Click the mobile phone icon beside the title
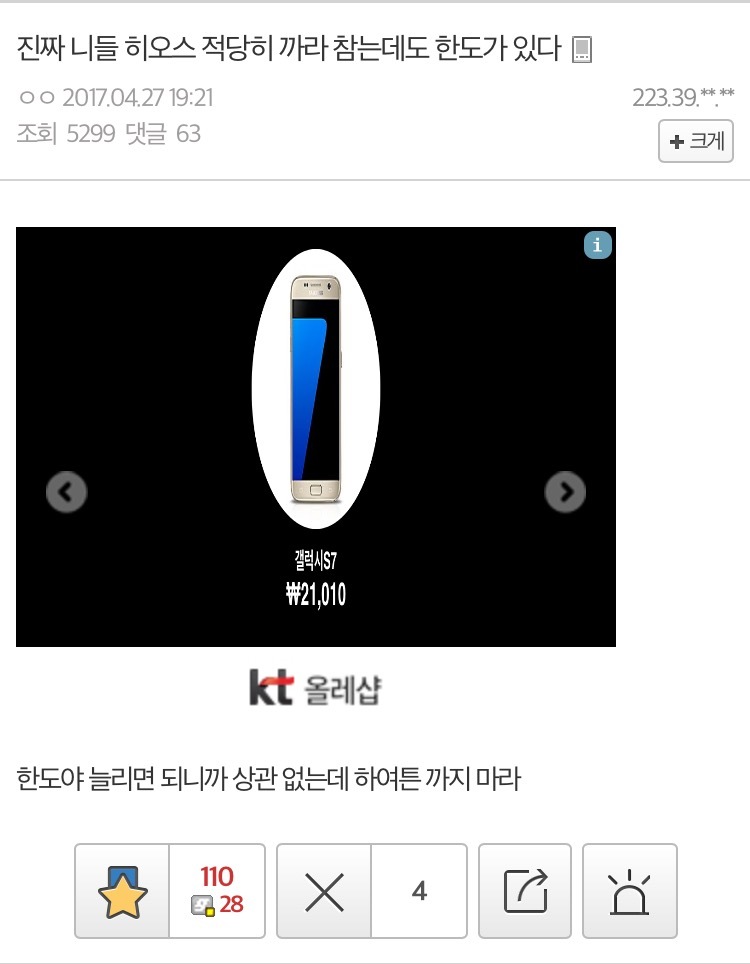This screenshot has height=964, width=750. pyautogui.click(x=582, y=50)
